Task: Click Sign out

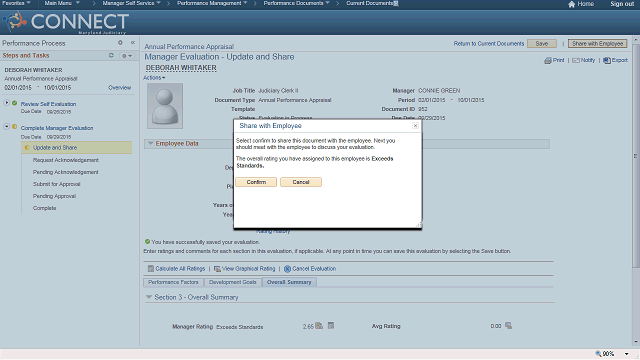Action: click(622, 4)
